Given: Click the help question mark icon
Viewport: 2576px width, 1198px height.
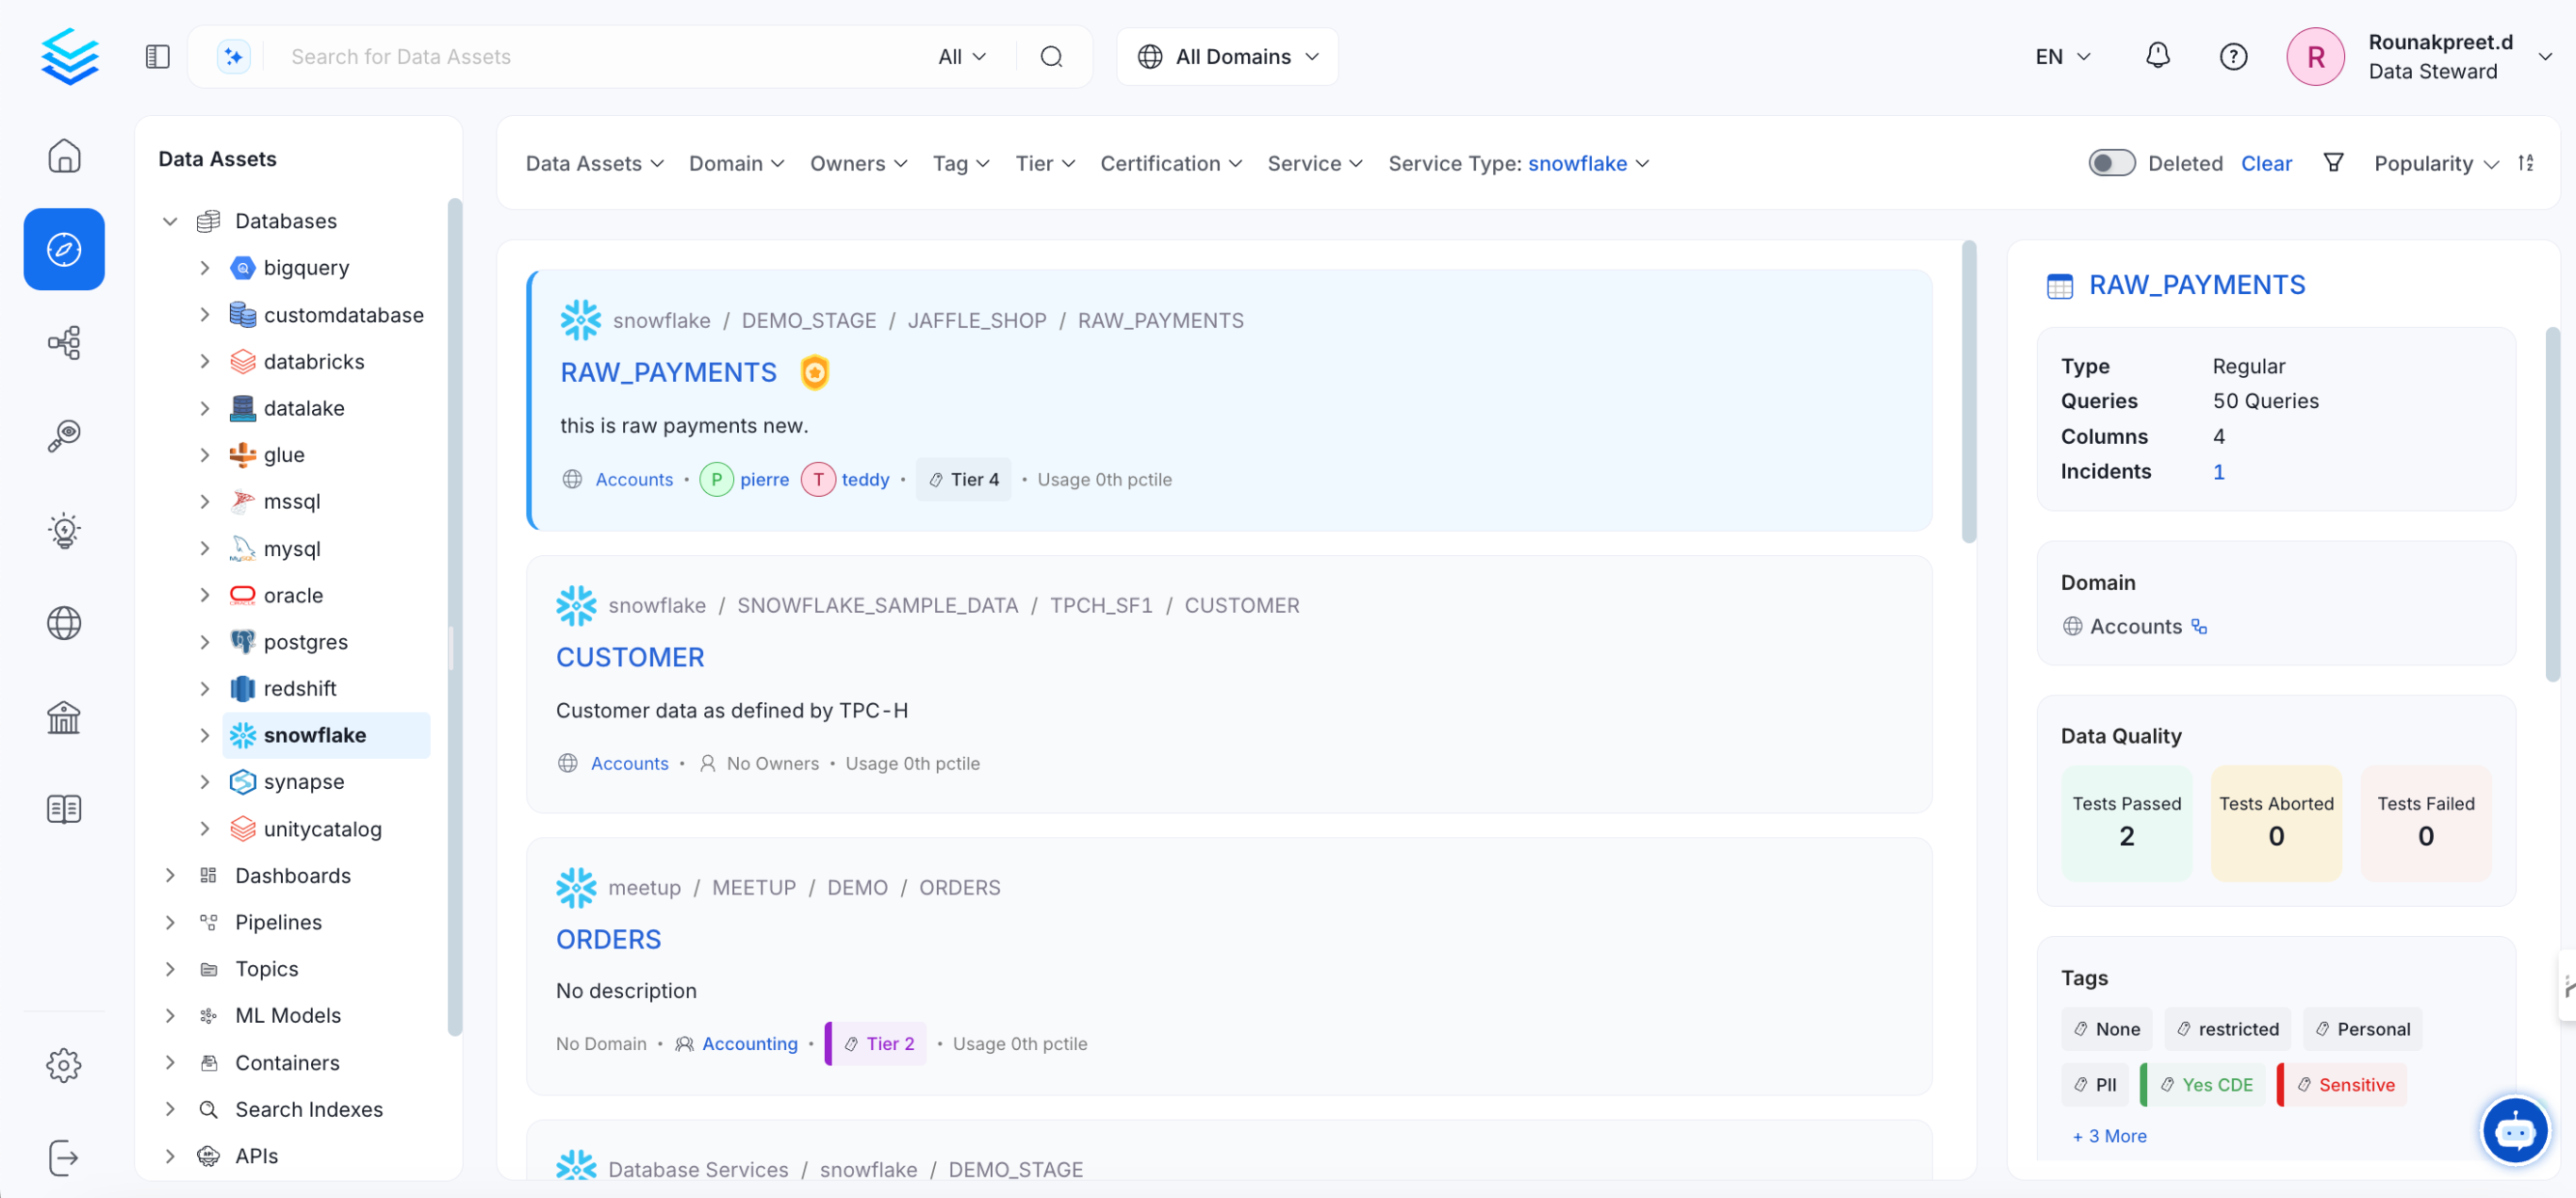Looking at the screenshot, I should click(2232, 56).
